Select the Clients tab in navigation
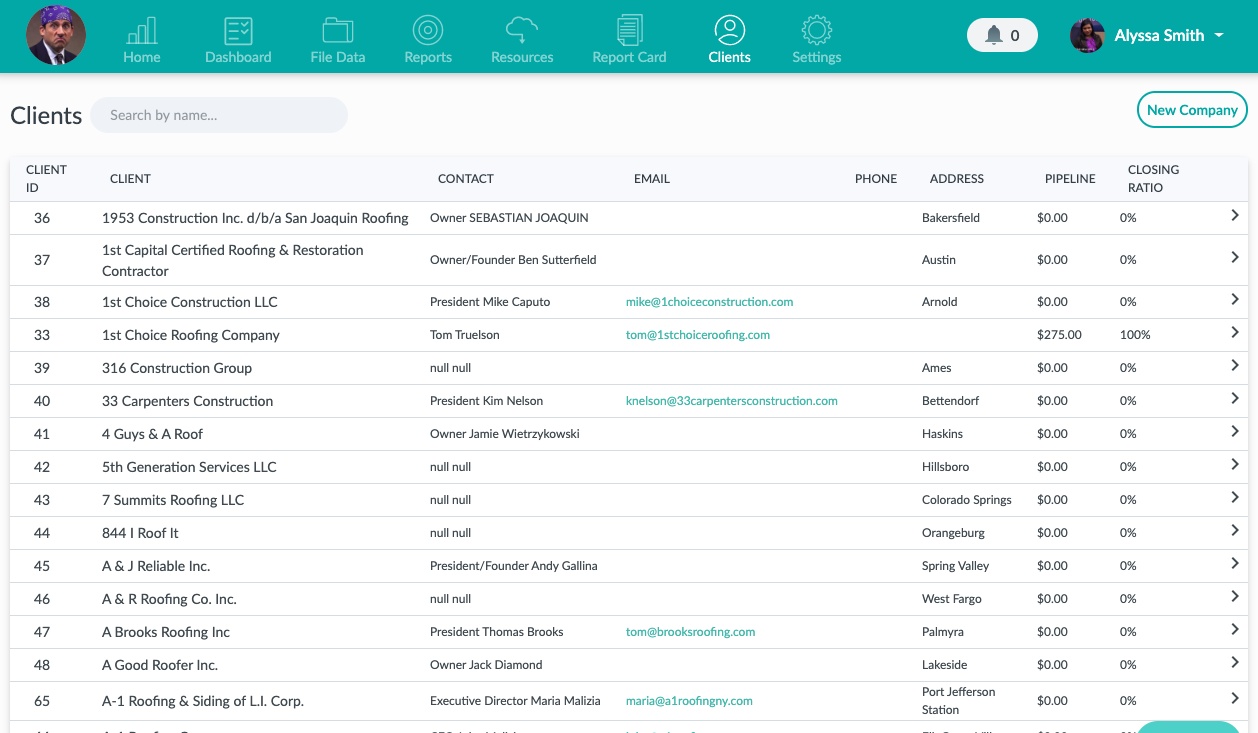The width and height of the screenshot is (1258, 733). (729, 40)
